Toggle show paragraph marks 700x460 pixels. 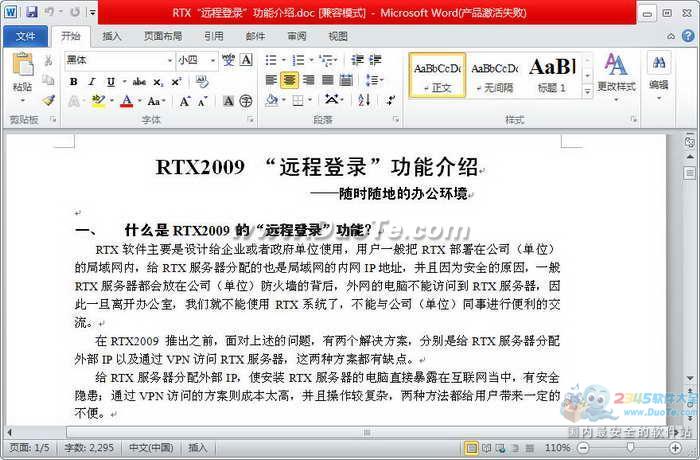[390, 100]
